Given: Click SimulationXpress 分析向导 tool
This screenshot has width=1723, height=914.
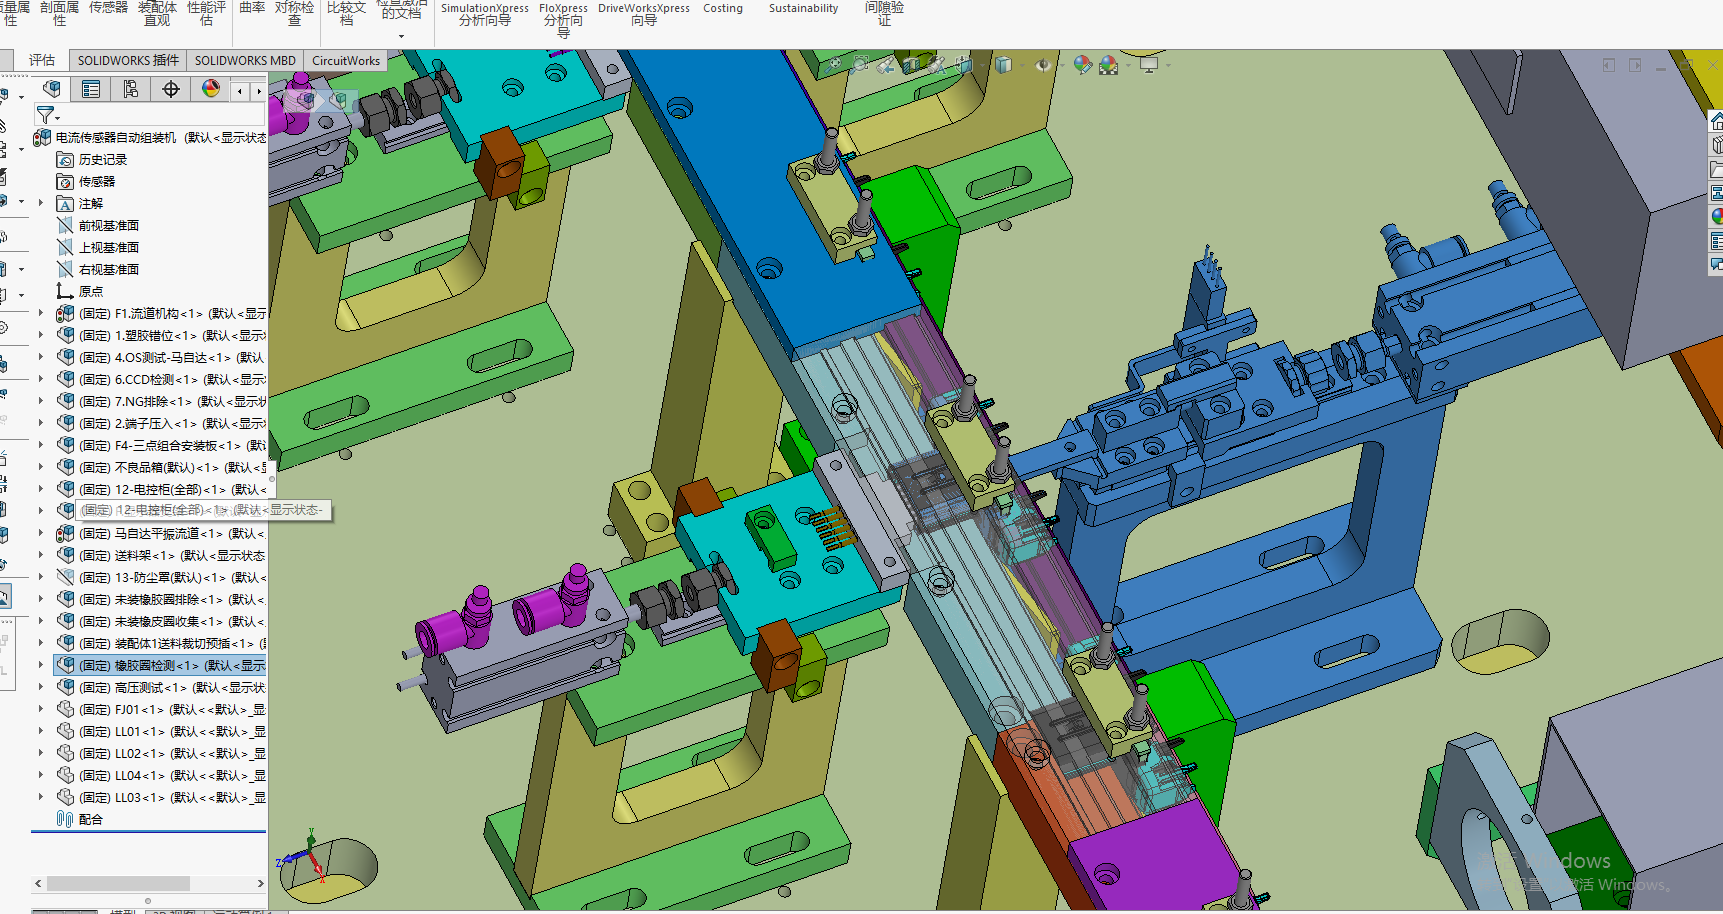Looking at the screenshot, I should click(x=485, y=14).
